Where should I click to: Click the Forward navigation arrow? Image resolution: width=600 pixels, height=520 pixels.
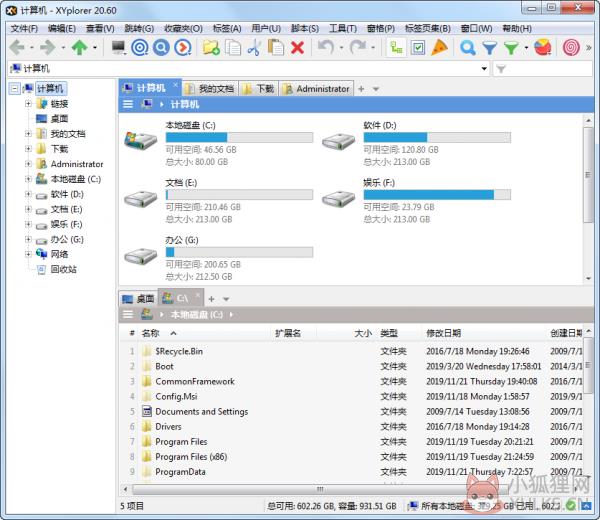[x=48, y=47]
